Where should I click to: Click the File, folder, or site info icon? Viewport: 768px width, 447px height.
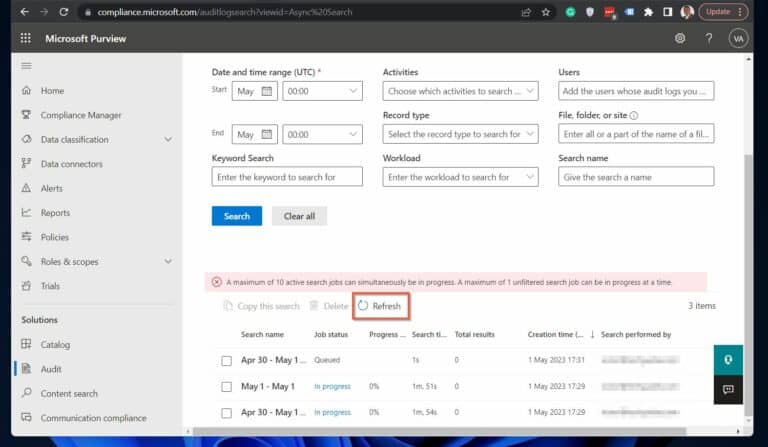pyautogui.click(x=634, y=116)
